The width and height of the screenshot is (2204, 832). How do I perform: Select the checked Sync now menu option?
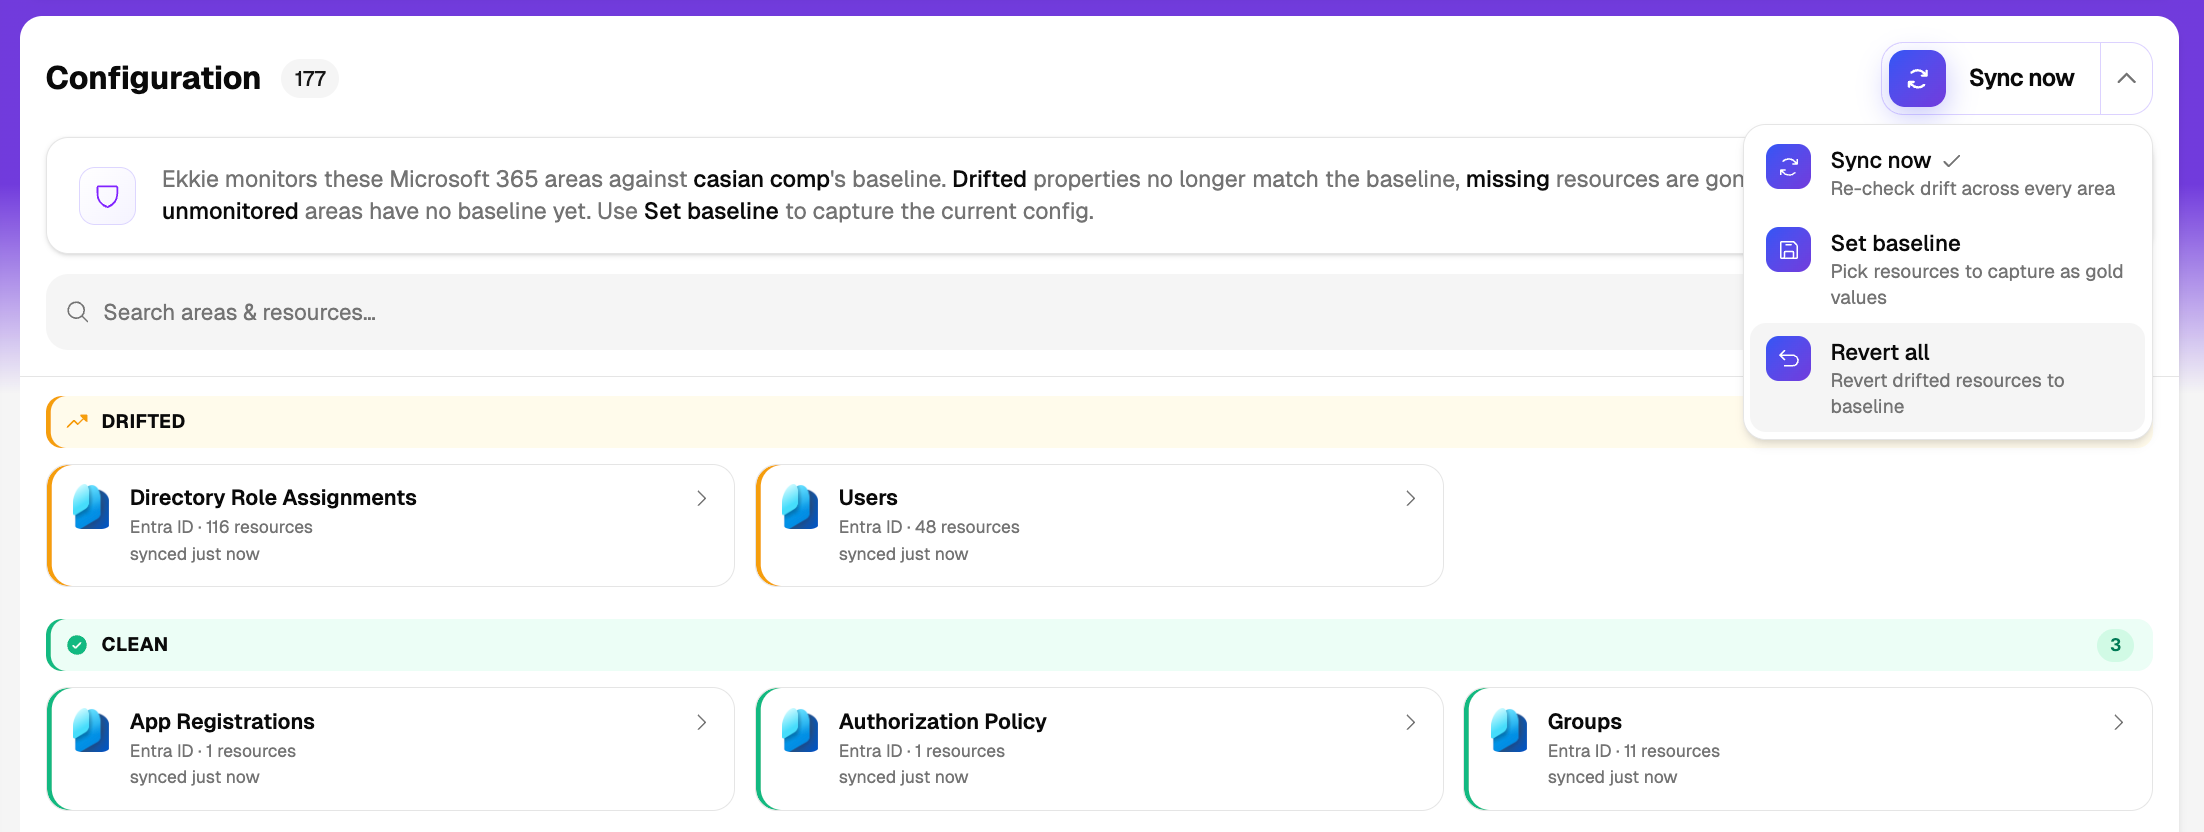pos(1947,173)
